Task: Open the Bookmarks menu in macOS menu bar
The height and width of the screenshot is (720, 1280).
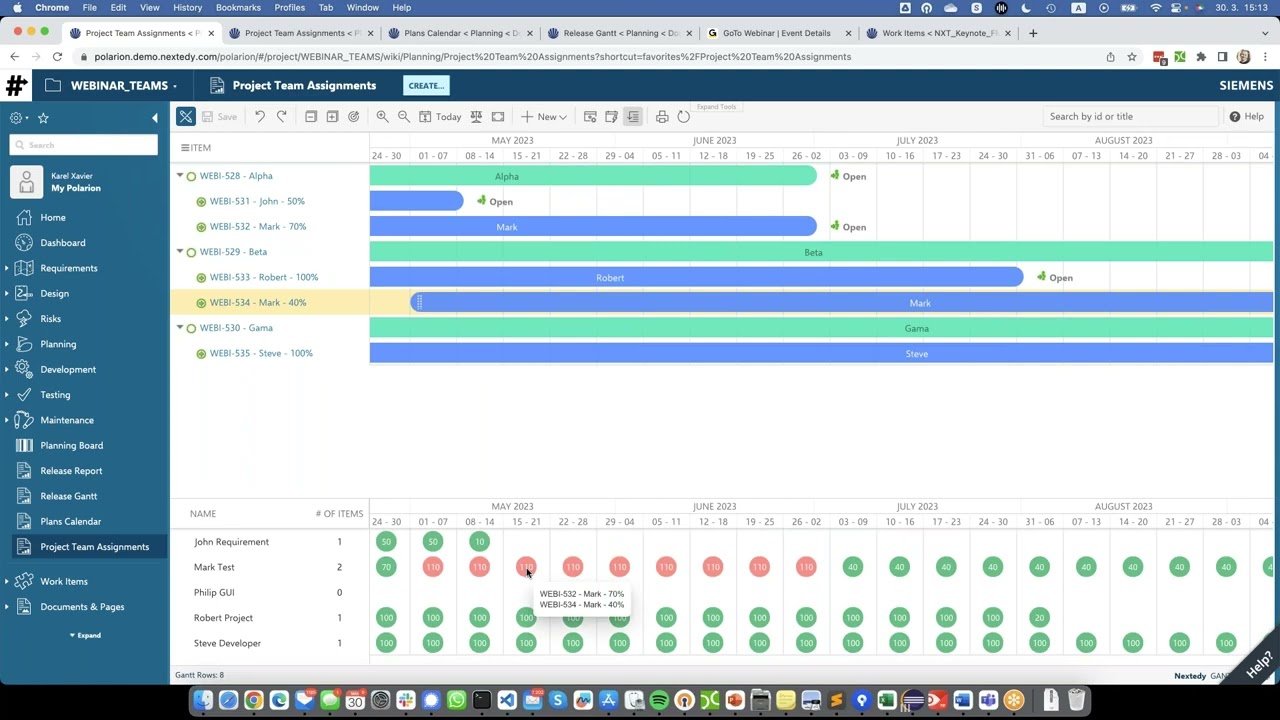Action: [238, 7]
